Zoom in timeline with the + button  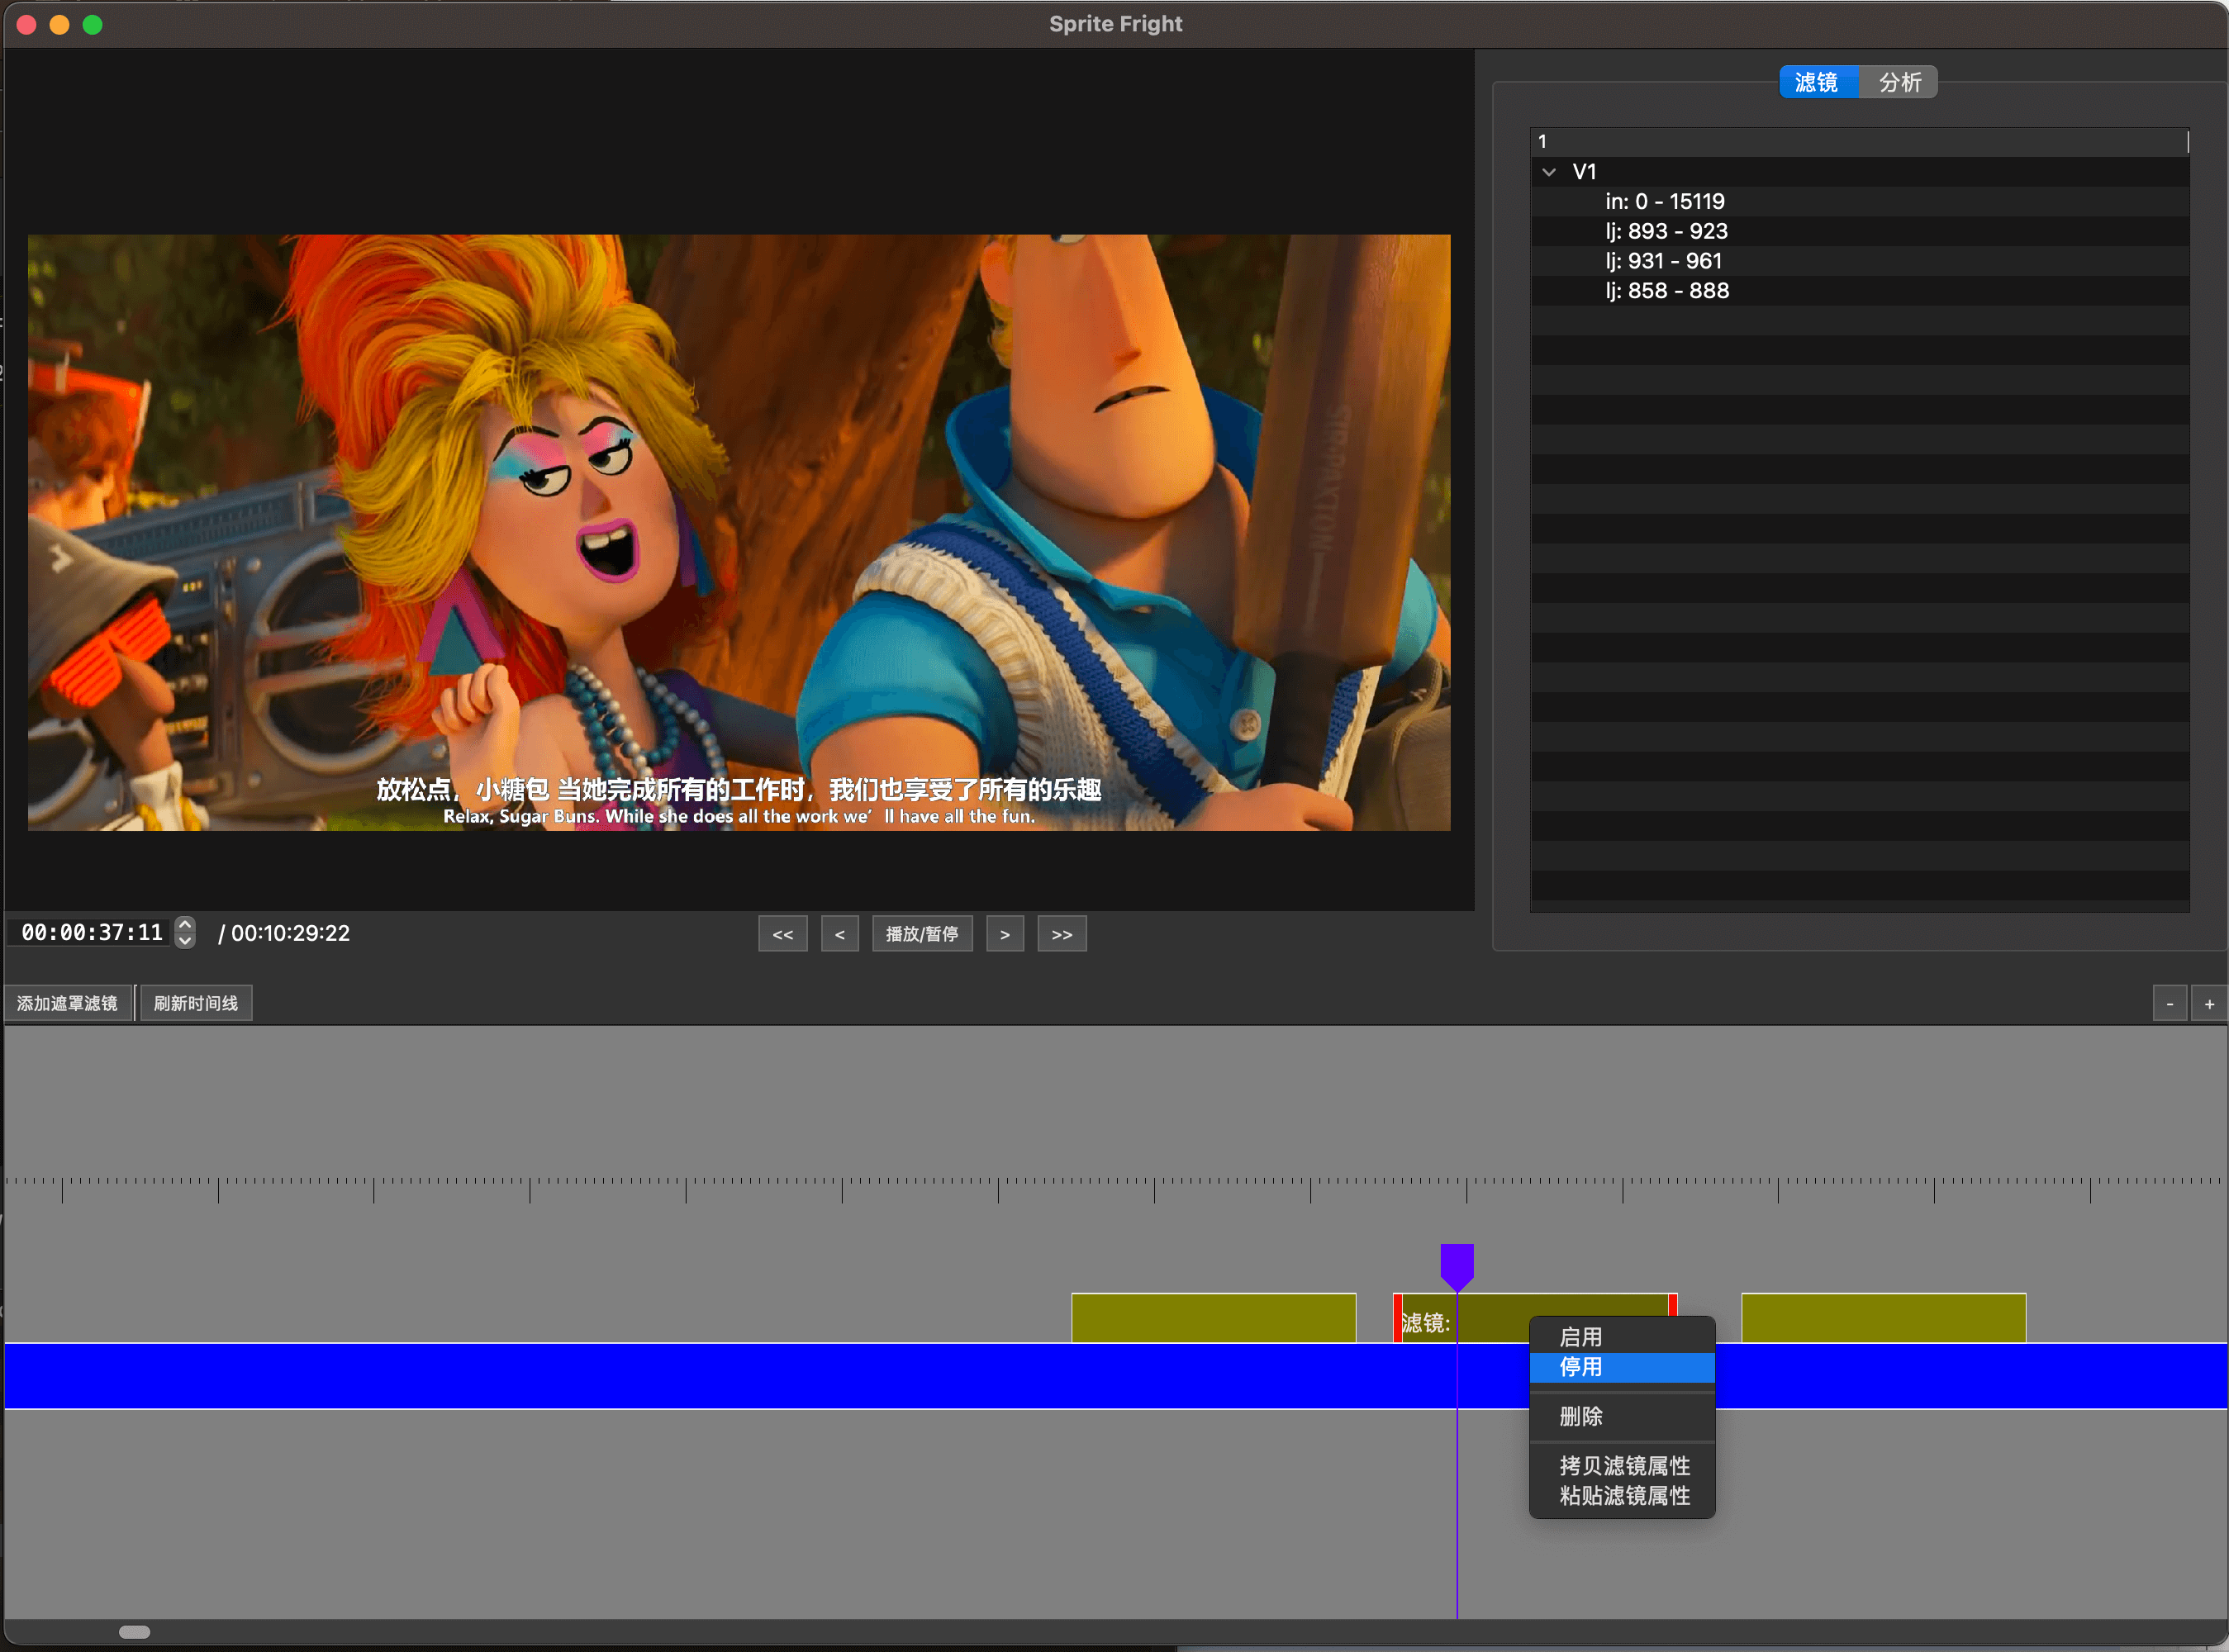[2210, 1004]
